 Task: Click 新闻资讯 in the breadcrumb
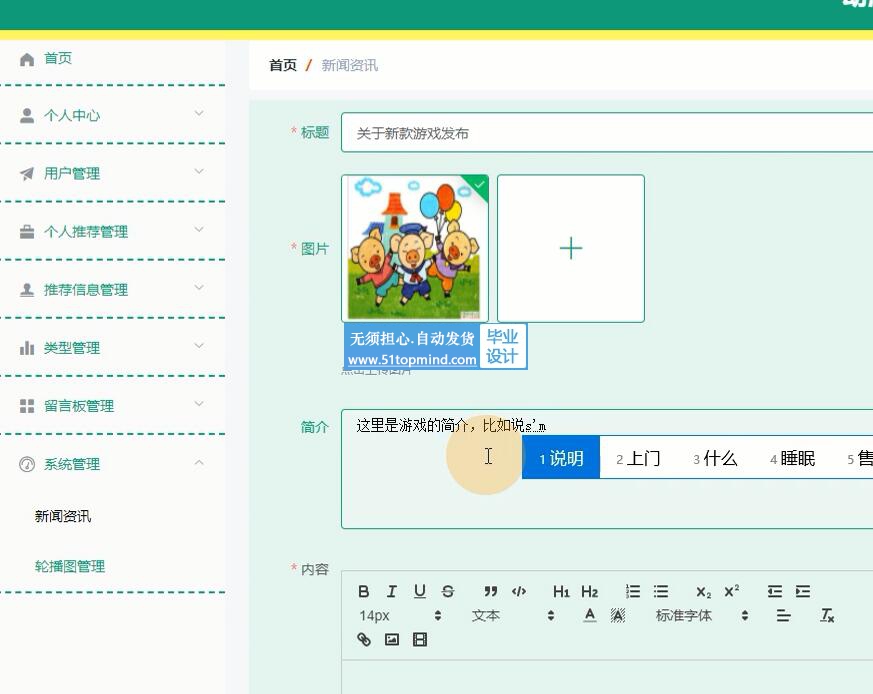(350, 65)
